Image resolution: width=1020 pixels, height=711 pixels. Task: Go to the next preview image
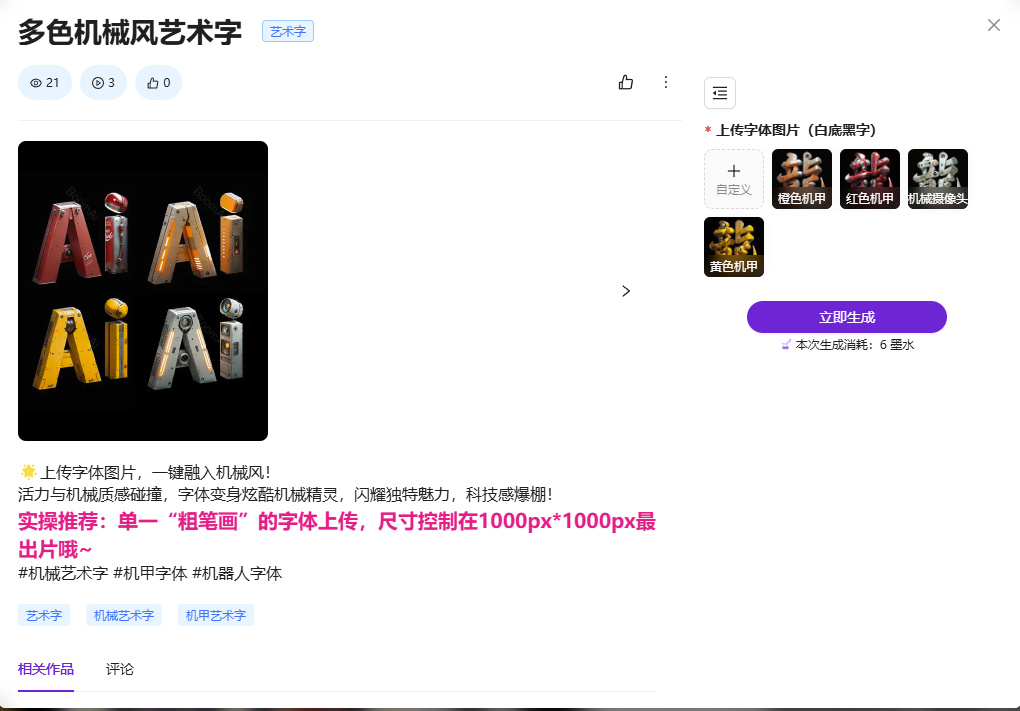626,291
